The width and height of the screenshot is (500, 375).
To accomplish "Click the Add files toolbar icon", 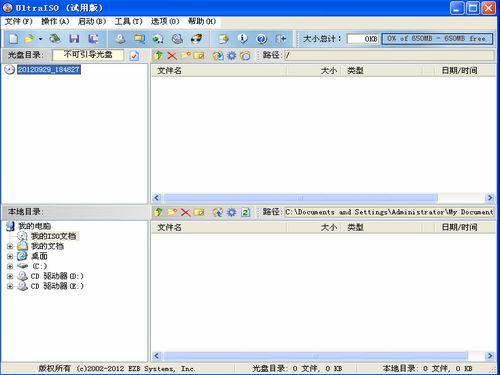I will (223, 39).
